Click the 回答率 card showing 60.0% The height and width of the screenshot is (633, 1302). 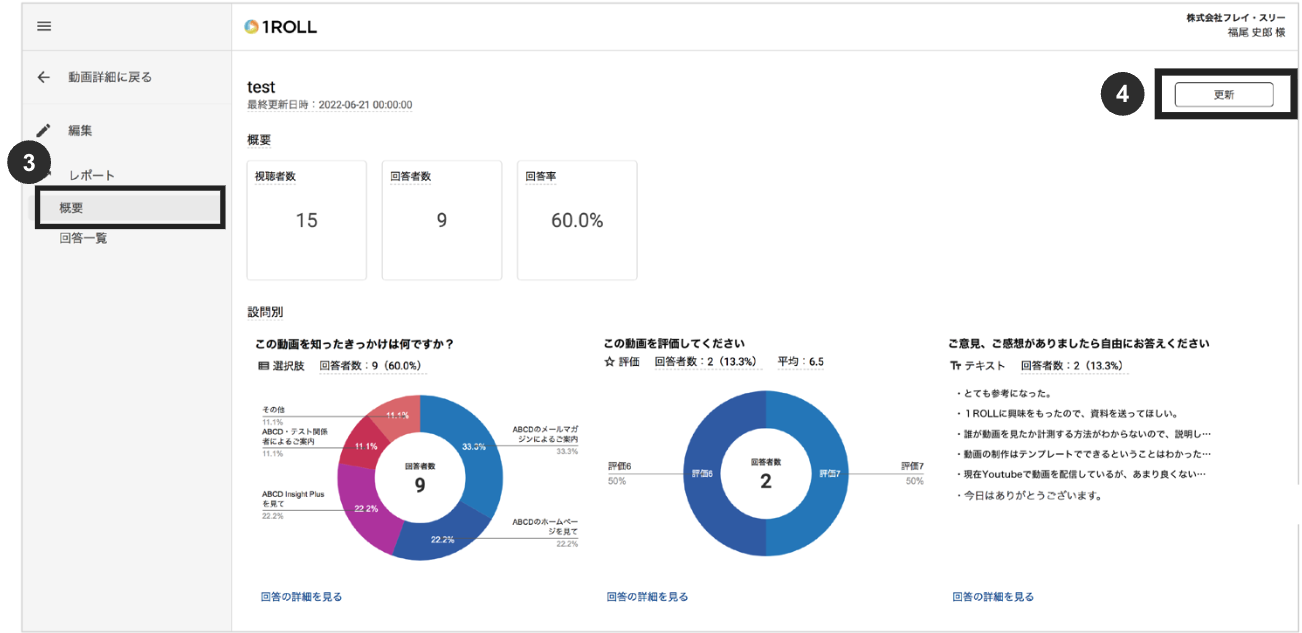click(576, 220)
